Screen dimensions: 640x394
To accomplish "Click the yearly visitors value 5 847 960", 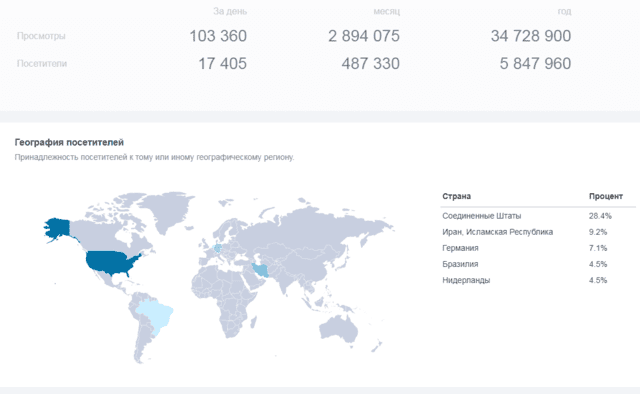I will click(x=535, y=64).
